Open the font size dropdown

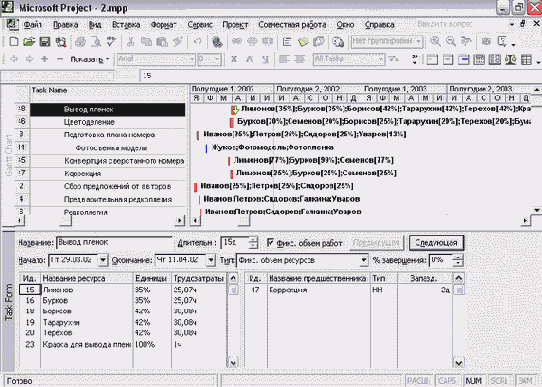pos(217,59)
